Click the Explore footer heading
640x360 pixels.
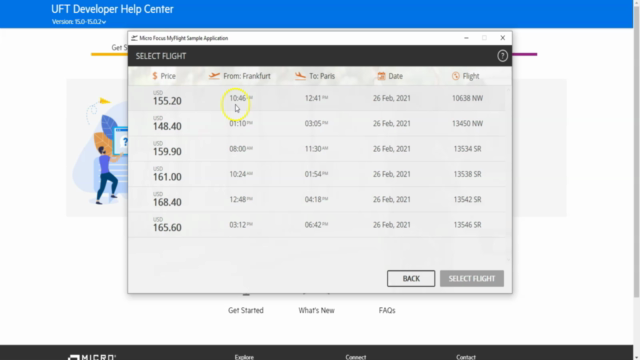point(244,357)
